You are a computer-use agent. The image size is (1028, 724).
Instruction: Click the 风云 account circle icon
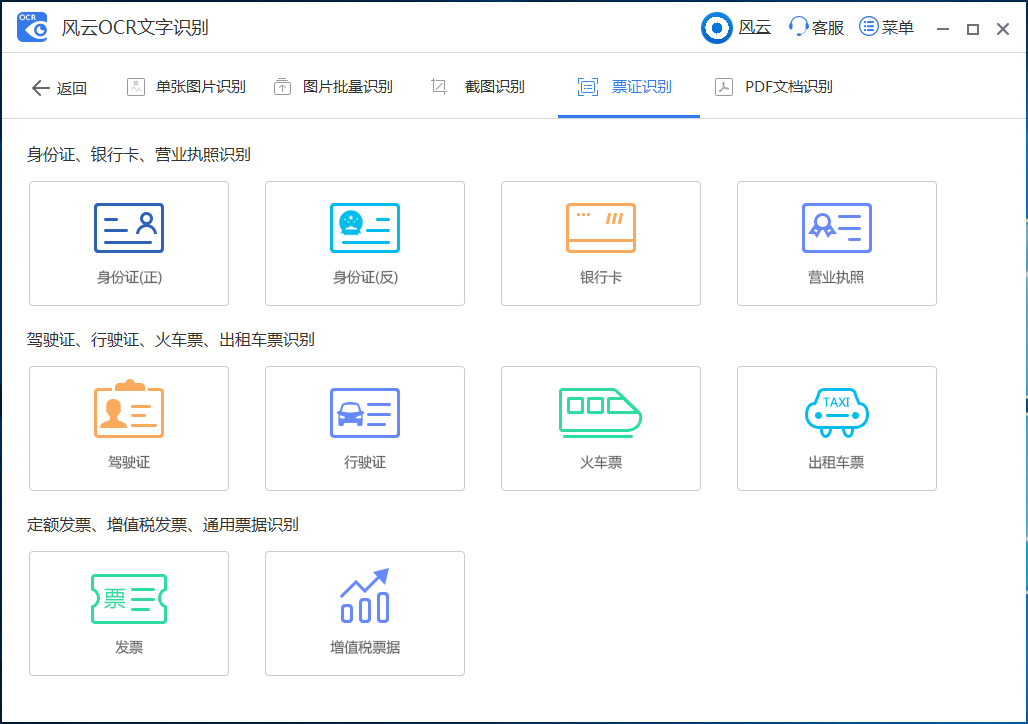click(717, 28)
